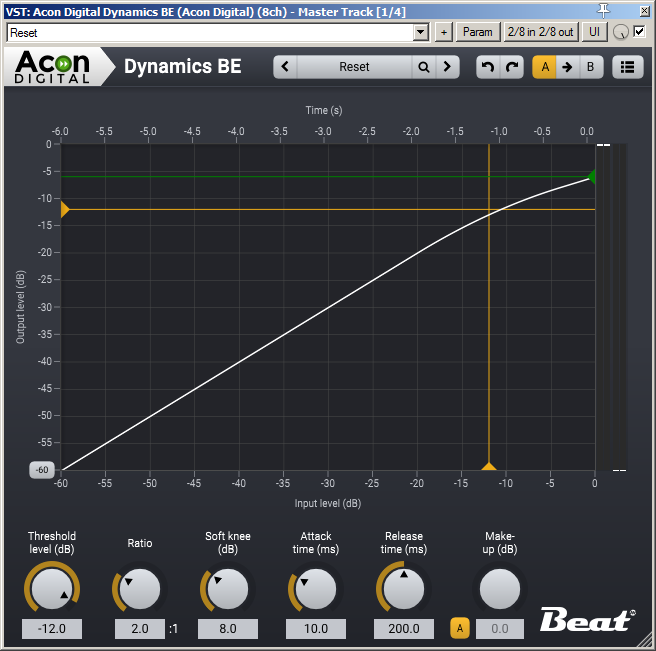The width and height of the screenshot is (656, 651).
Task: Open the preset search magnifier
Action: pos(423,67)
